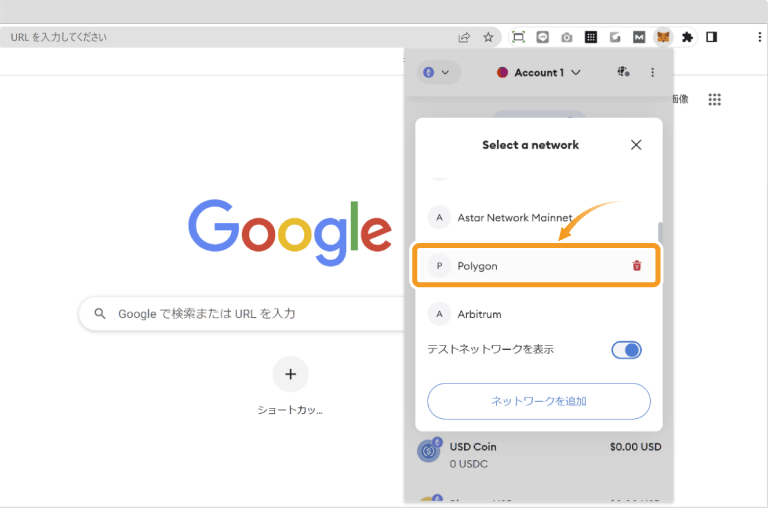The image size is (768, 508).
Task: Open Chrome three-dot browser menu
Action: click(x=759, y=37)
